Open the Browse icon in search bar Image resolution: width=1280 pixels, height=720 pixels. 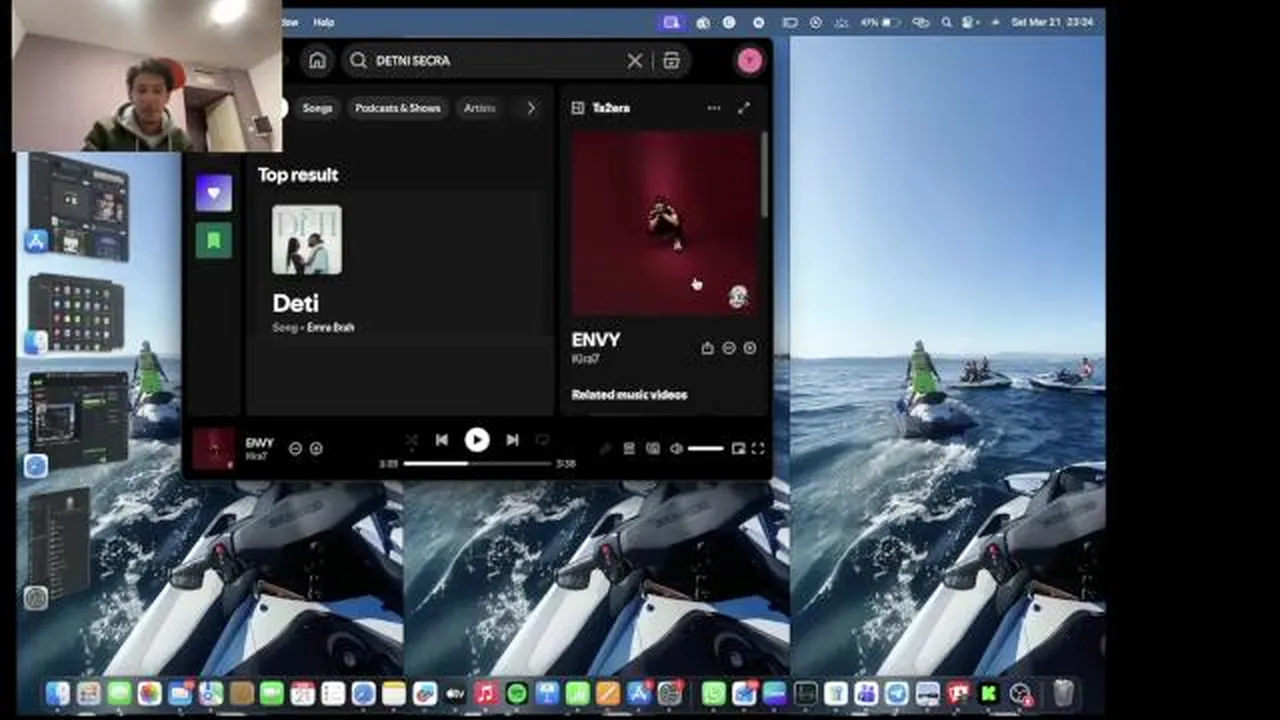672,61
